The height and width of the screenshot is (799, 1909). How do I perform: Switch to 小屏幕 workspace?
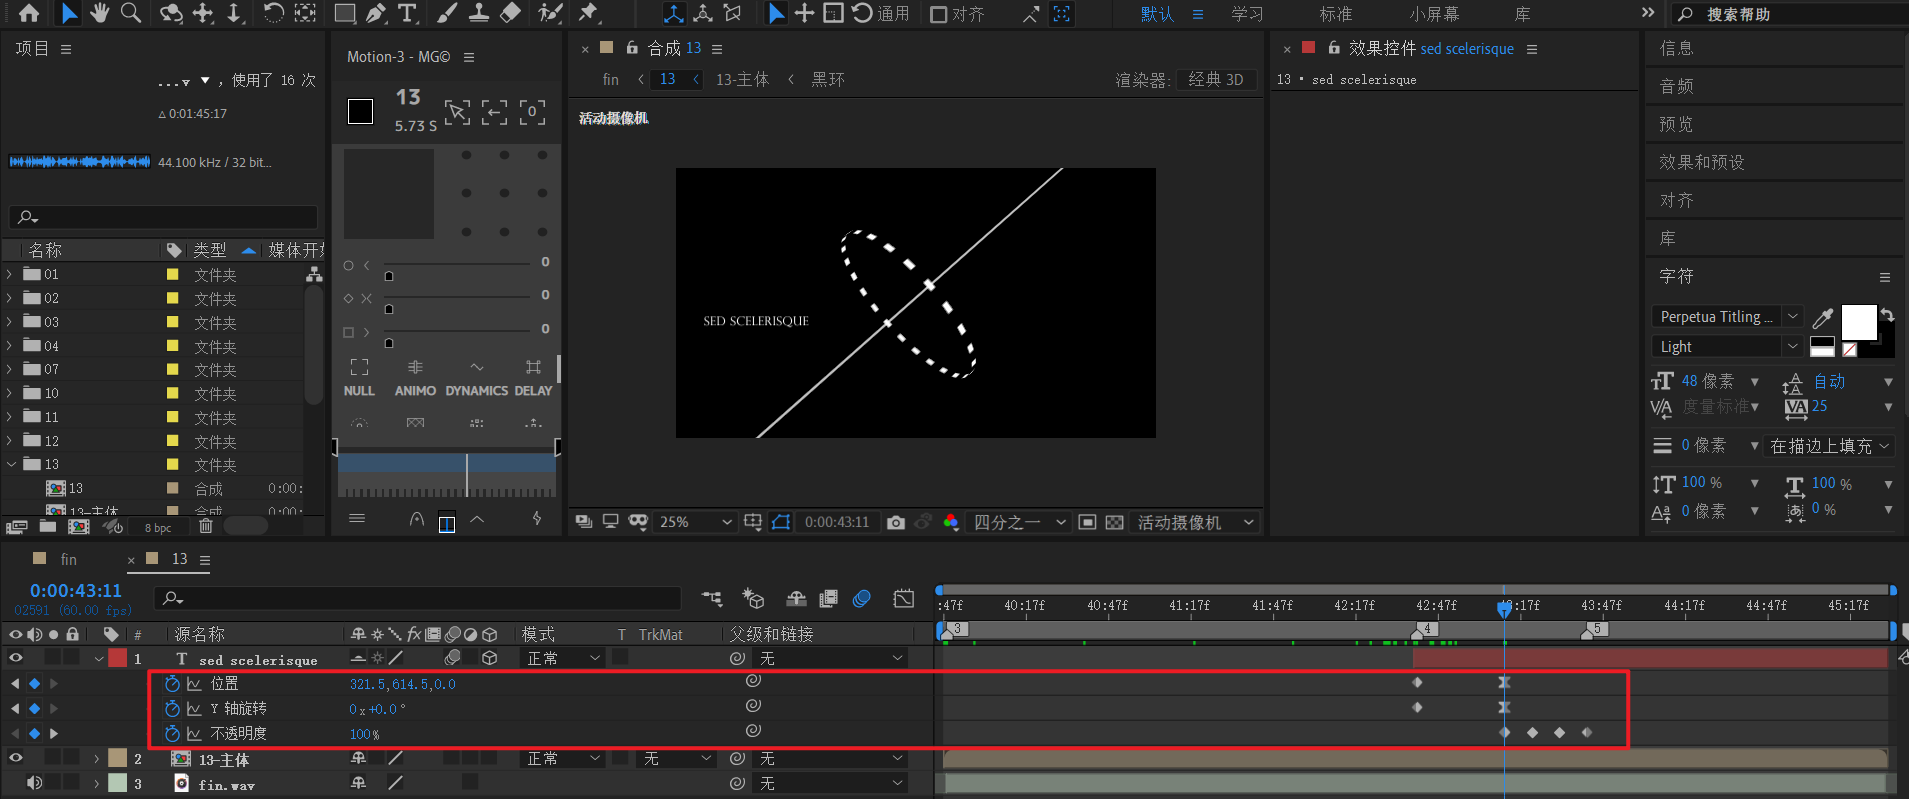coord(1434,14)
